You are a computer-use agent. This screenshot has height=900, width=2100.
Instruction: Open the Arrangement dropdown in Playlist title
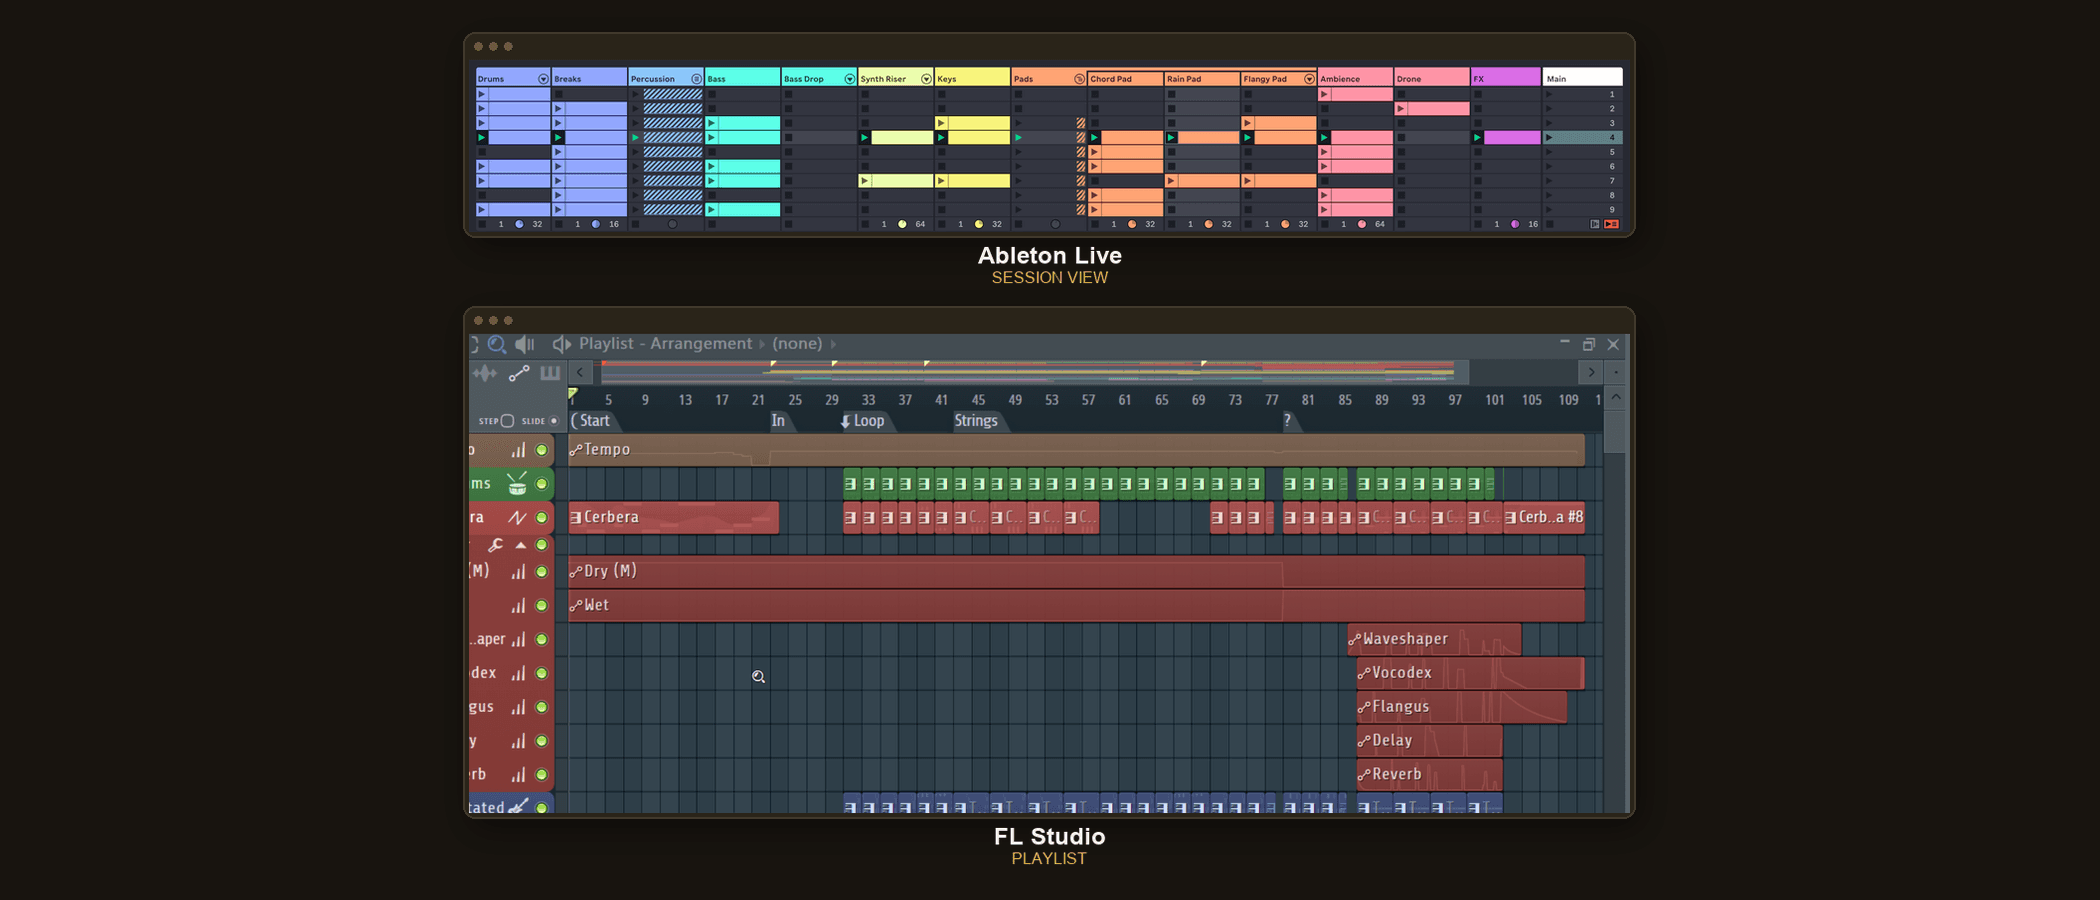(x=701, y=344)
